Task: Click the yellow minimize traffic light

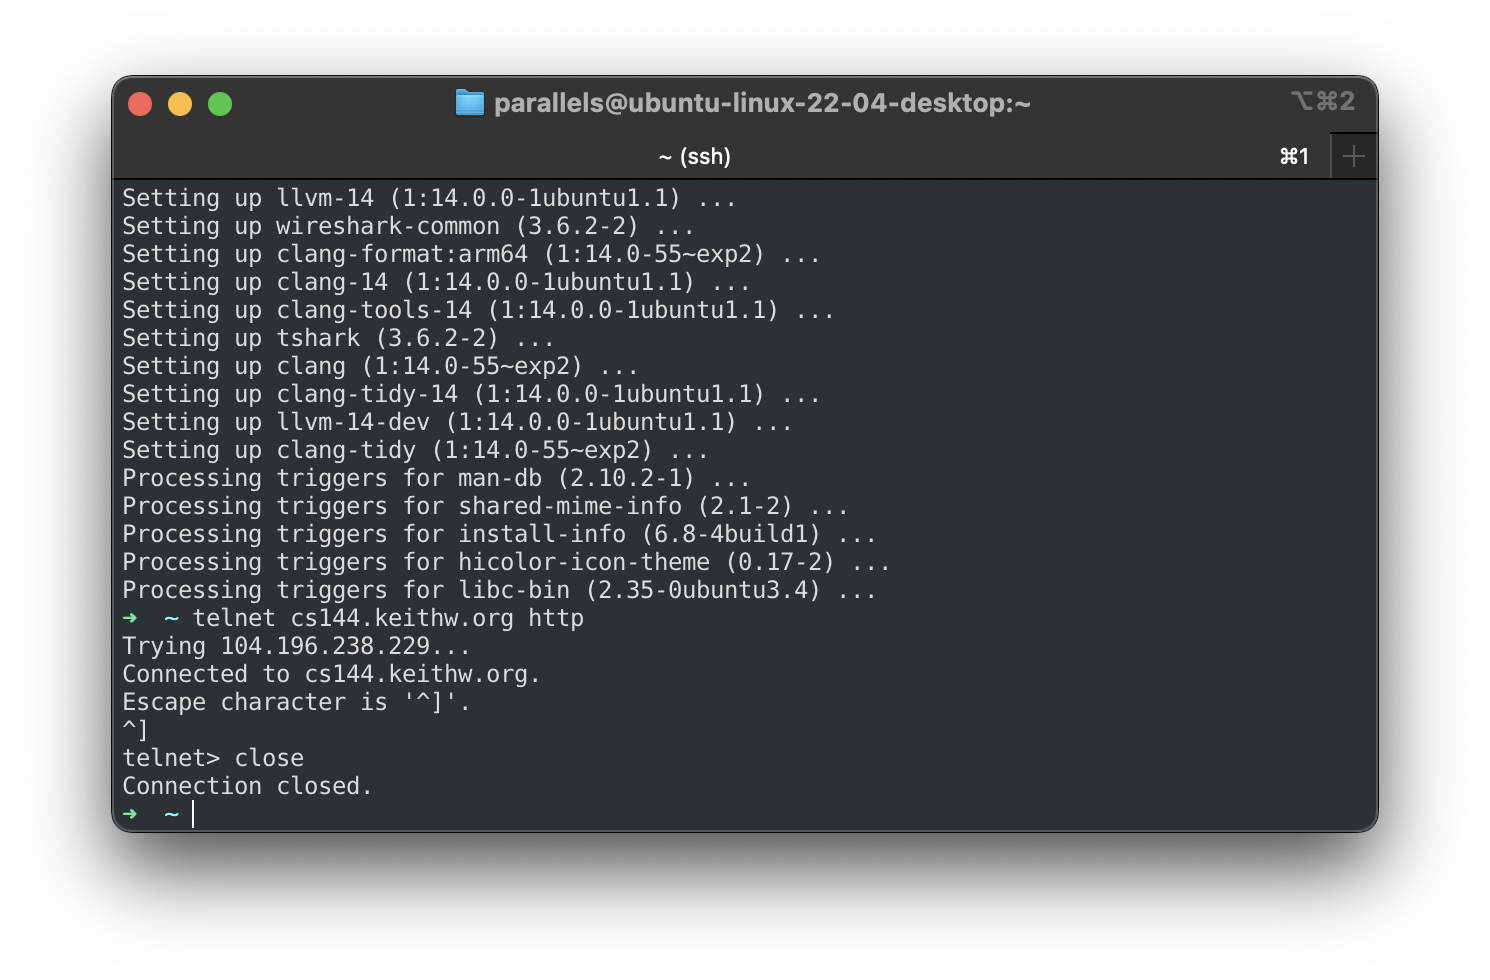Action: pos(180,103)
